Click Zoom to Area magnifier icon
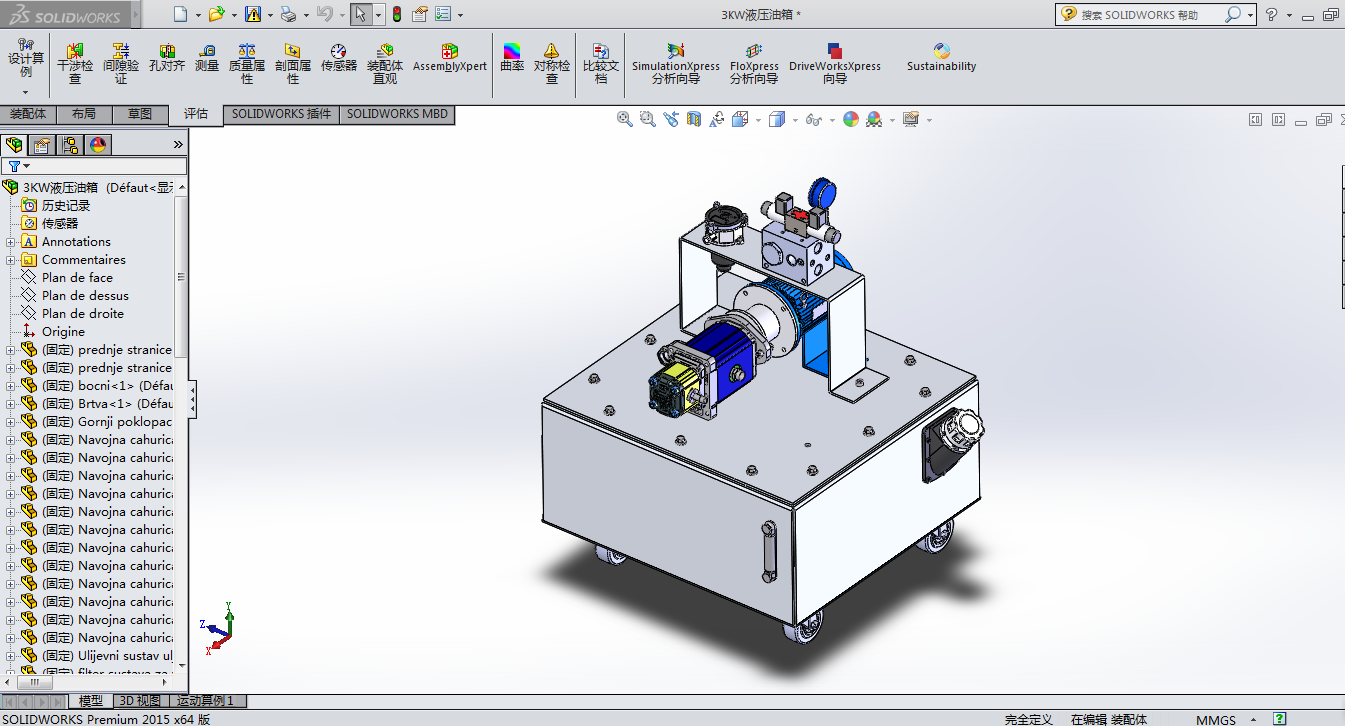The image size is (1345, 726). pos(647,119)
